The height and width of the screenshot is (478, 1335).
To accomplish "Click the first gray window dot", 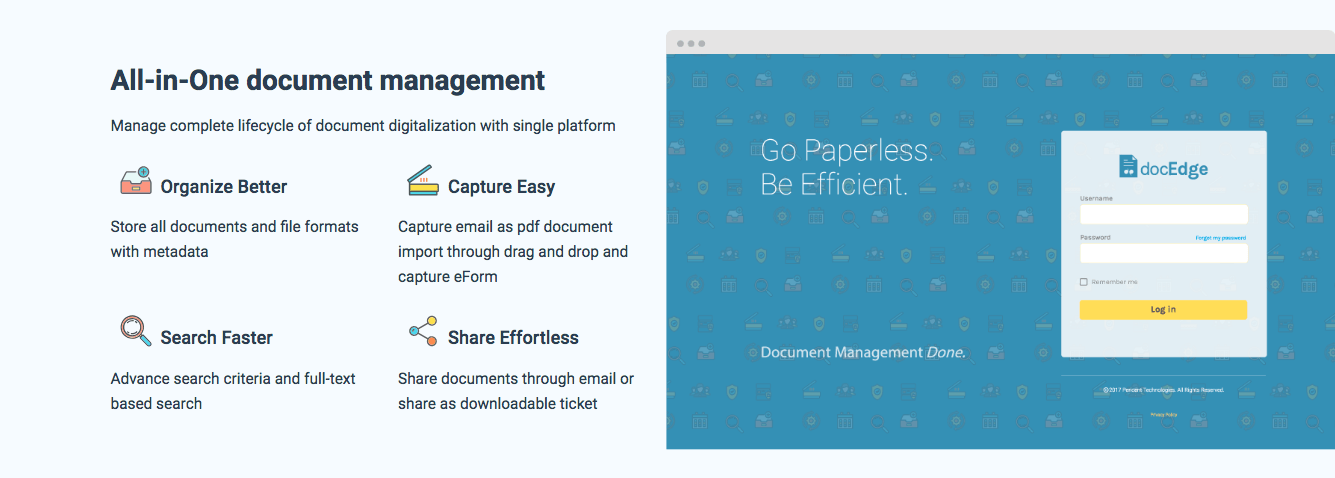I will click(x=681, y=43).
